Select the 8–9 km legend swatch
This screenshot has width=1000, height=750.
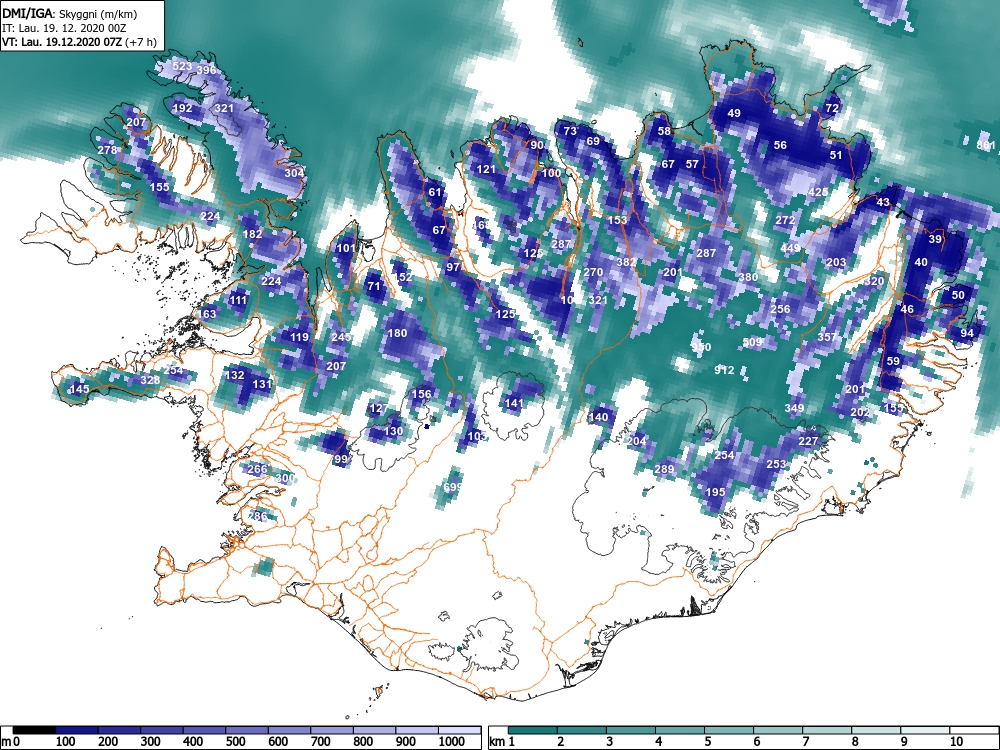[x=876, y=730]
